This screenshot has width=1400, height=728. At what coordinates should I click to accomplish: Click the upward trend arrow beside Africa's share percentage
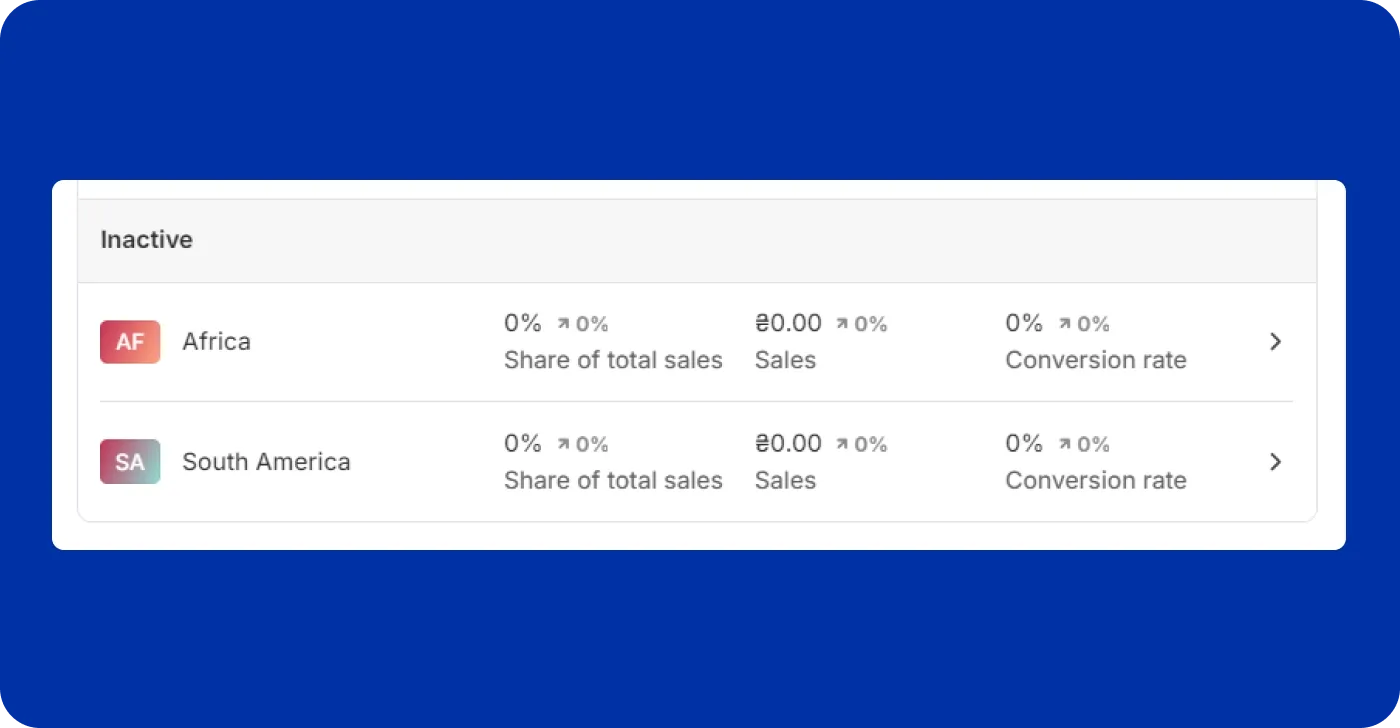(x=562, y=322)
